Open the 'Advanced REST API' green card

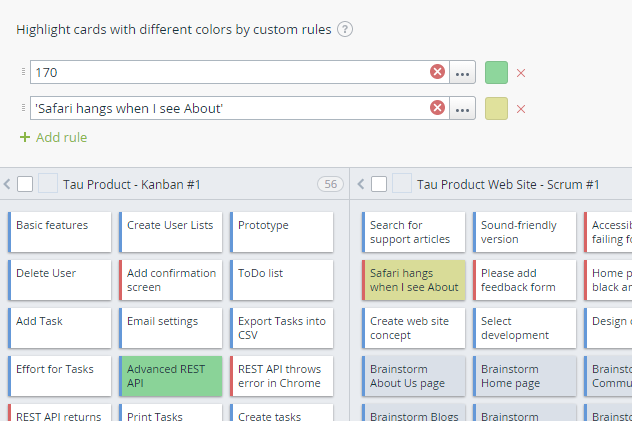click(x=170, y=376)
